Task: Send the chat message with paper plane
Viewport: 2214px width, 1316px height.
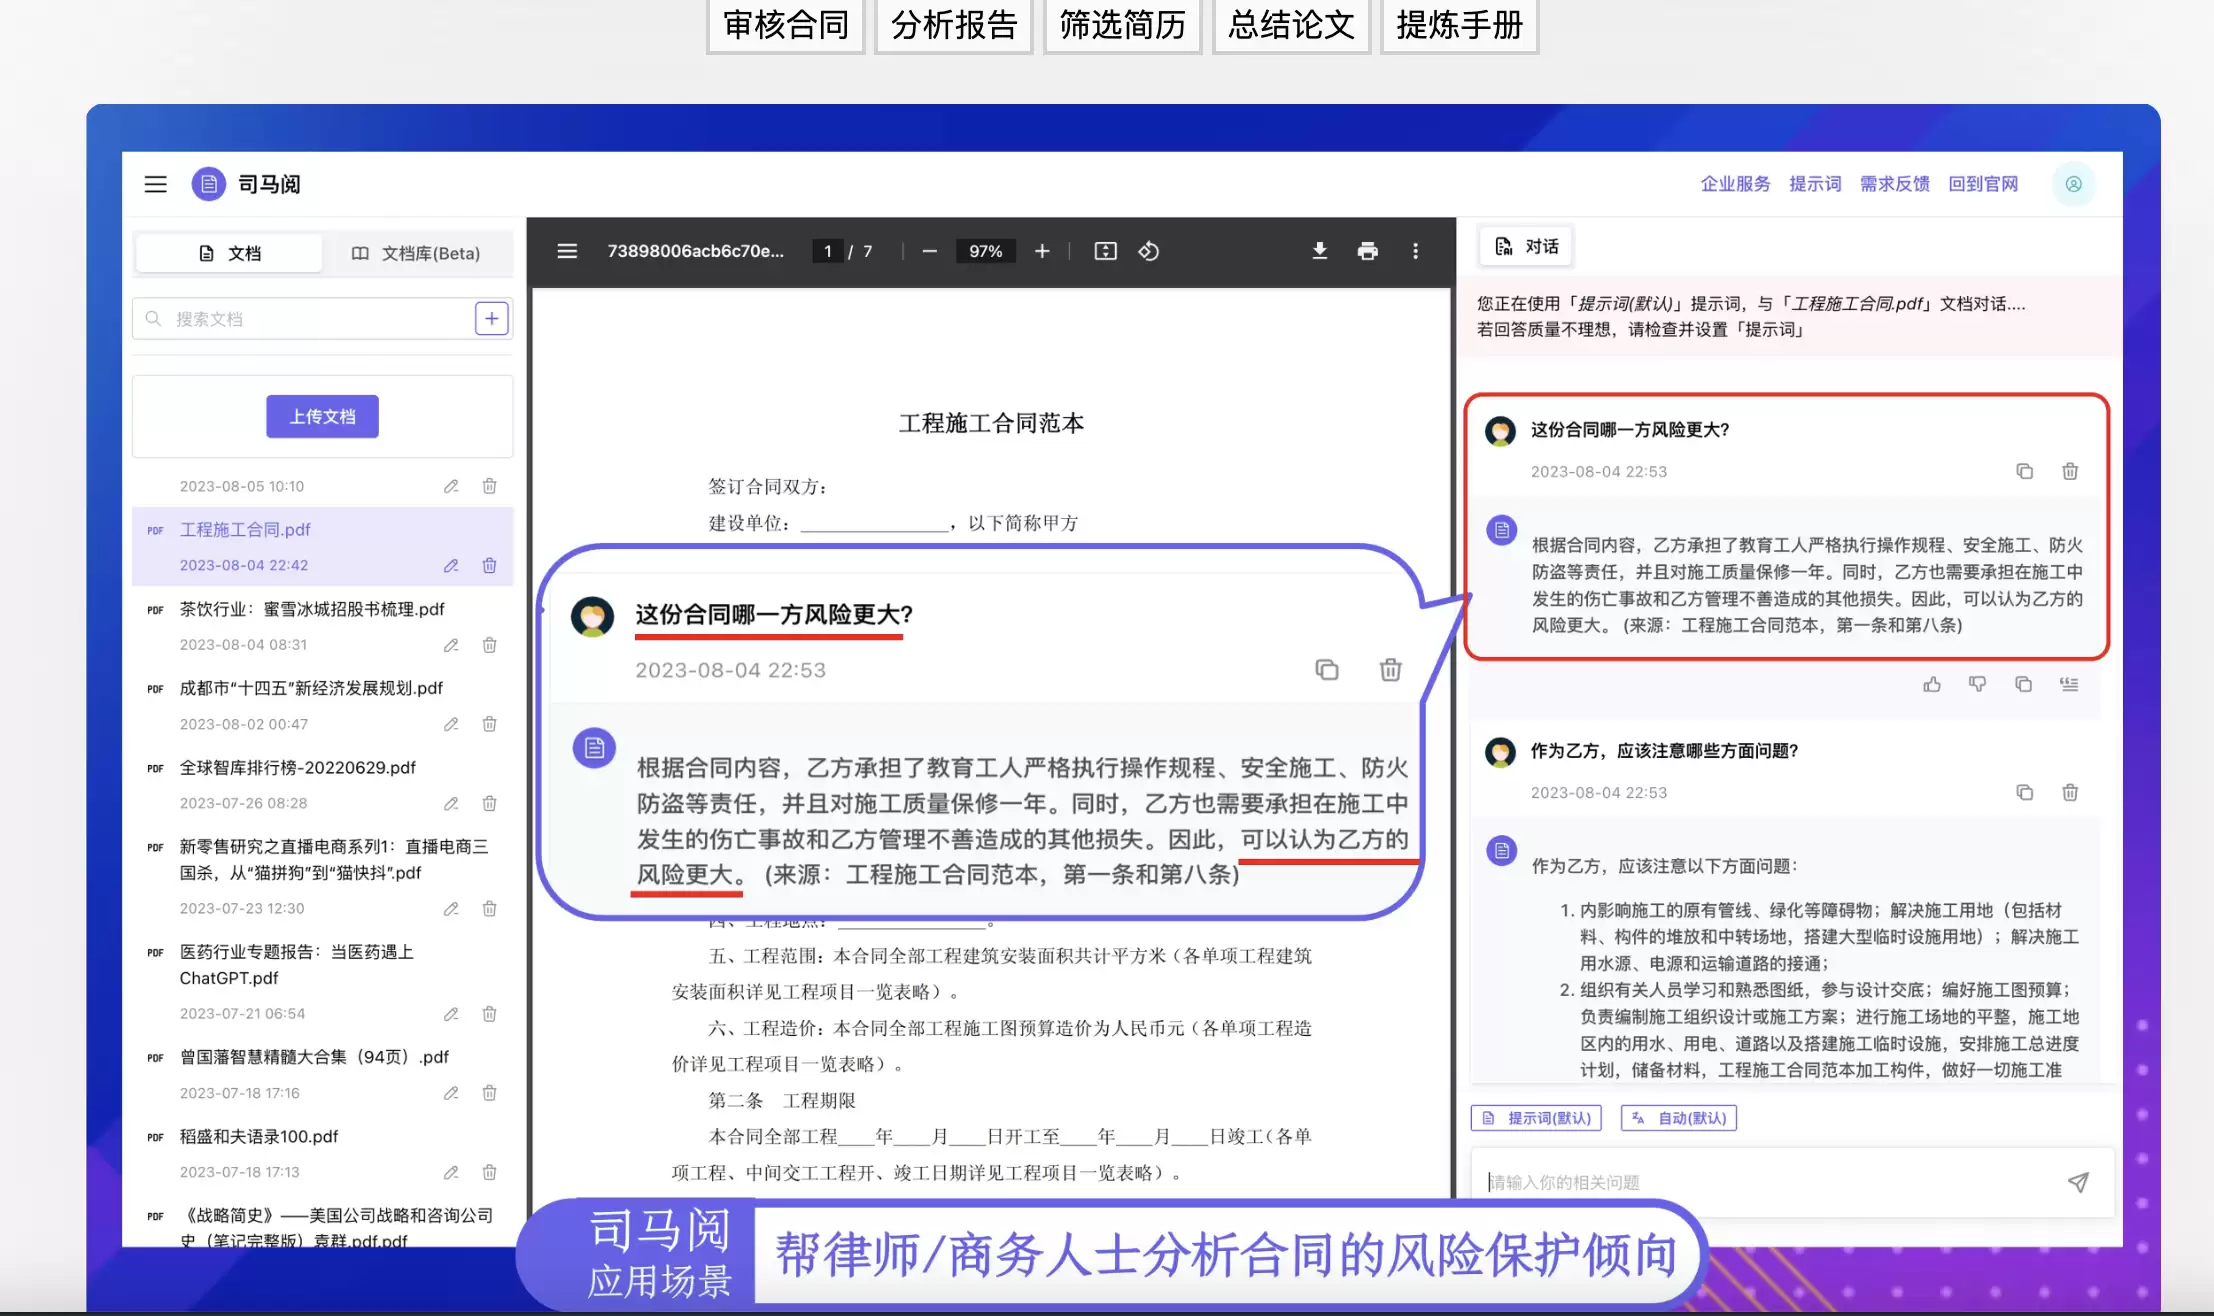Action: [2077, 1182]
